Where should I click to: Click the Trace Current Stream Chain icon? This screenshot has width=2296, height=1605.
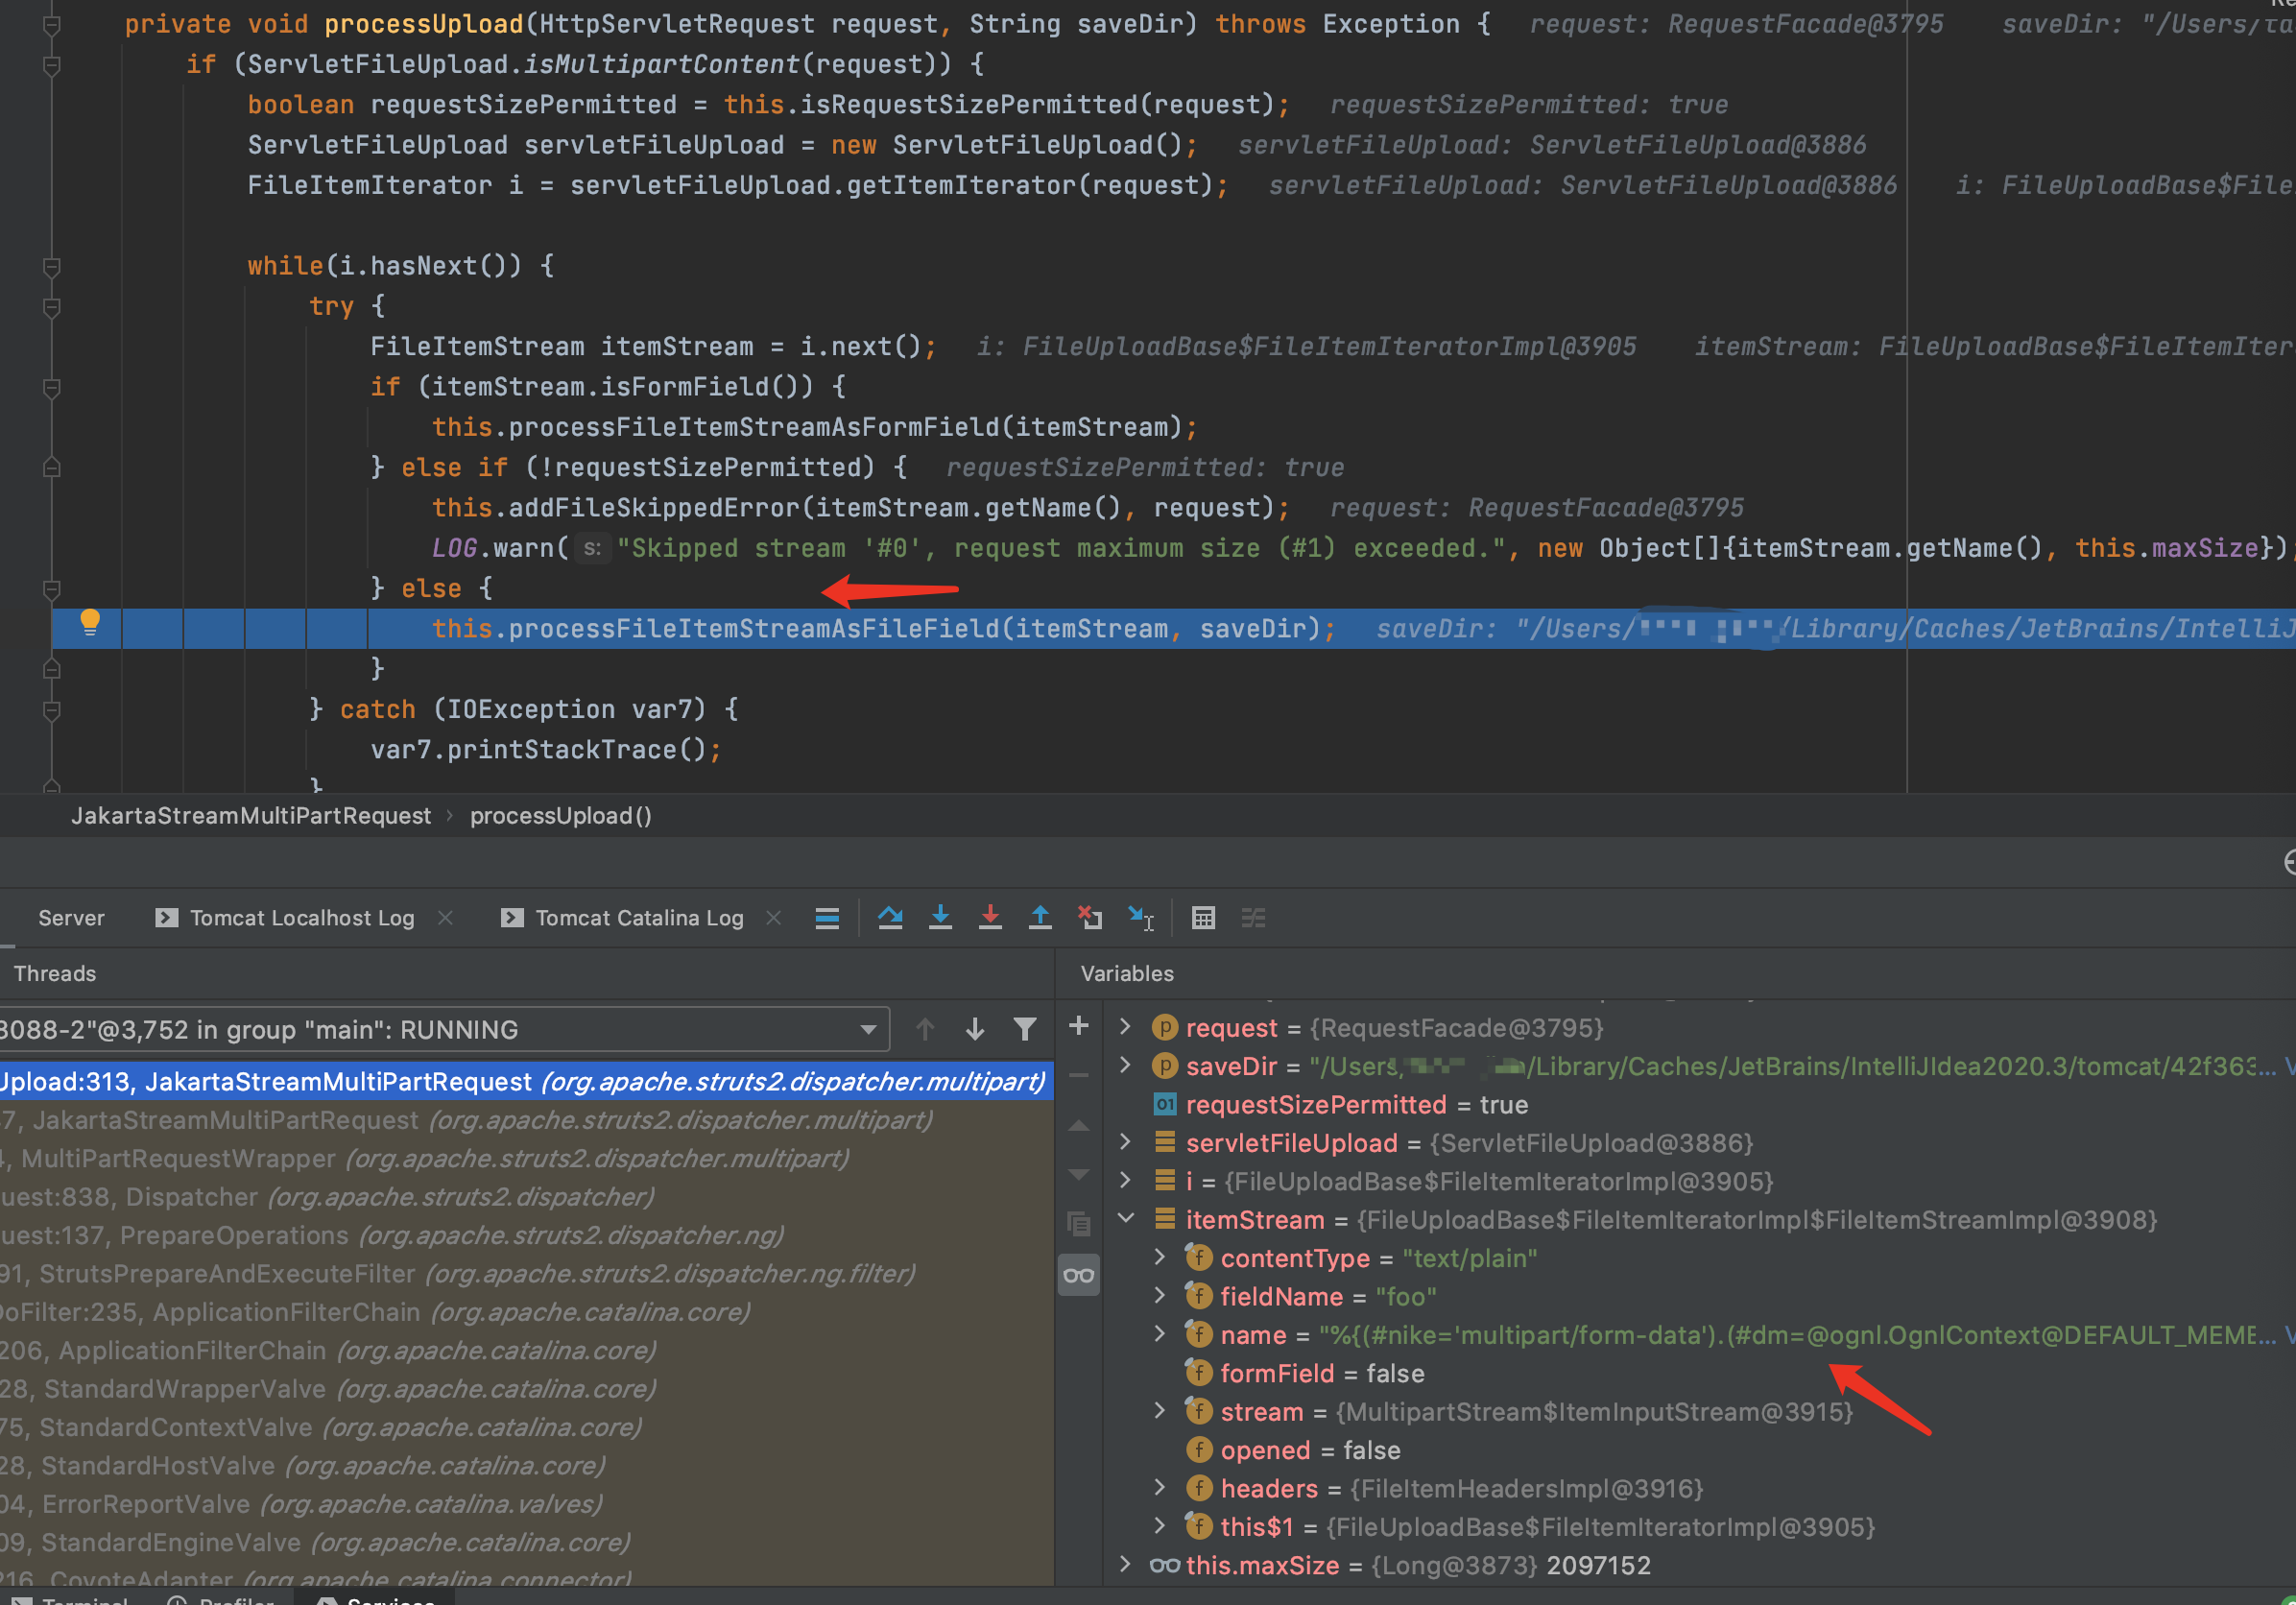tap(1253, 917)
